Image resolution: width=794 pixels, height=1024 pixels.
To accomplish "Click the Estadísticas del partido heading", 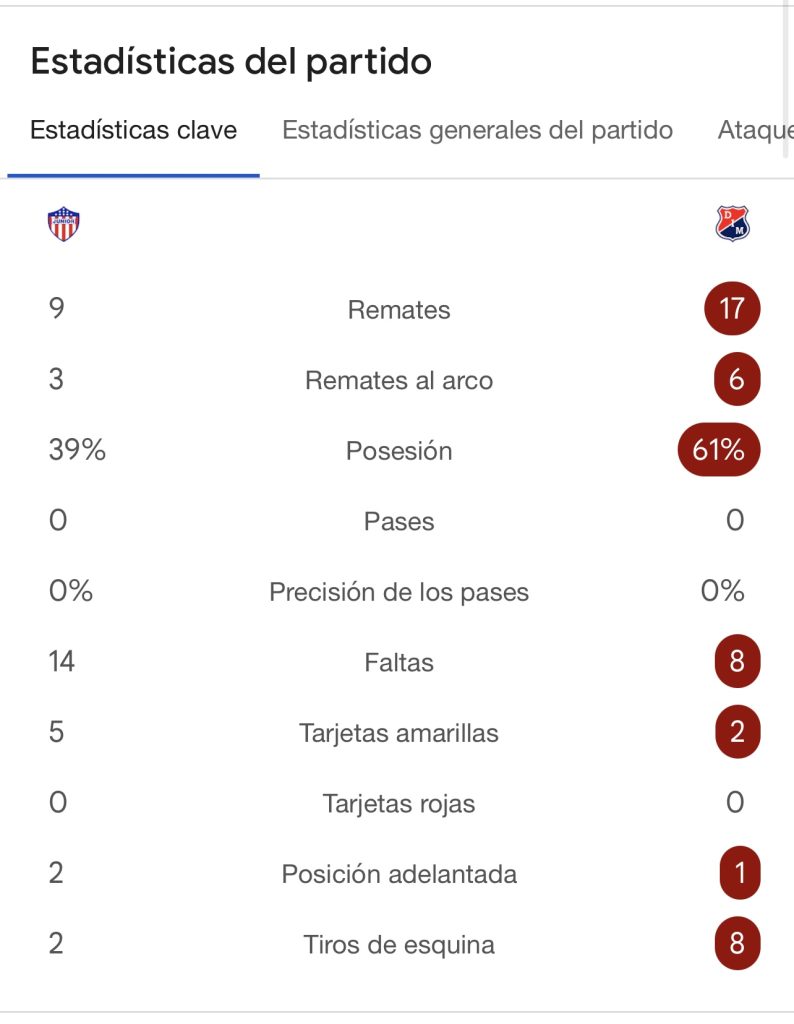I will (x=231, y=62).
